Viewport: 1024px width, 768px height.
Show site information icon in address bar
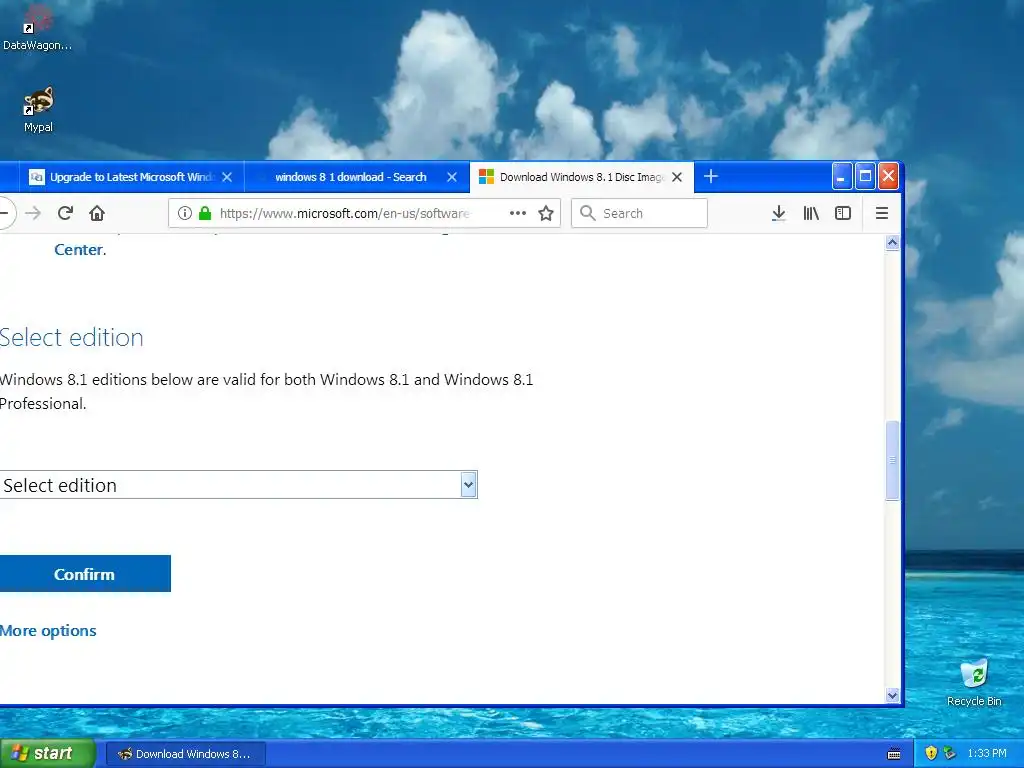[185, 213]
